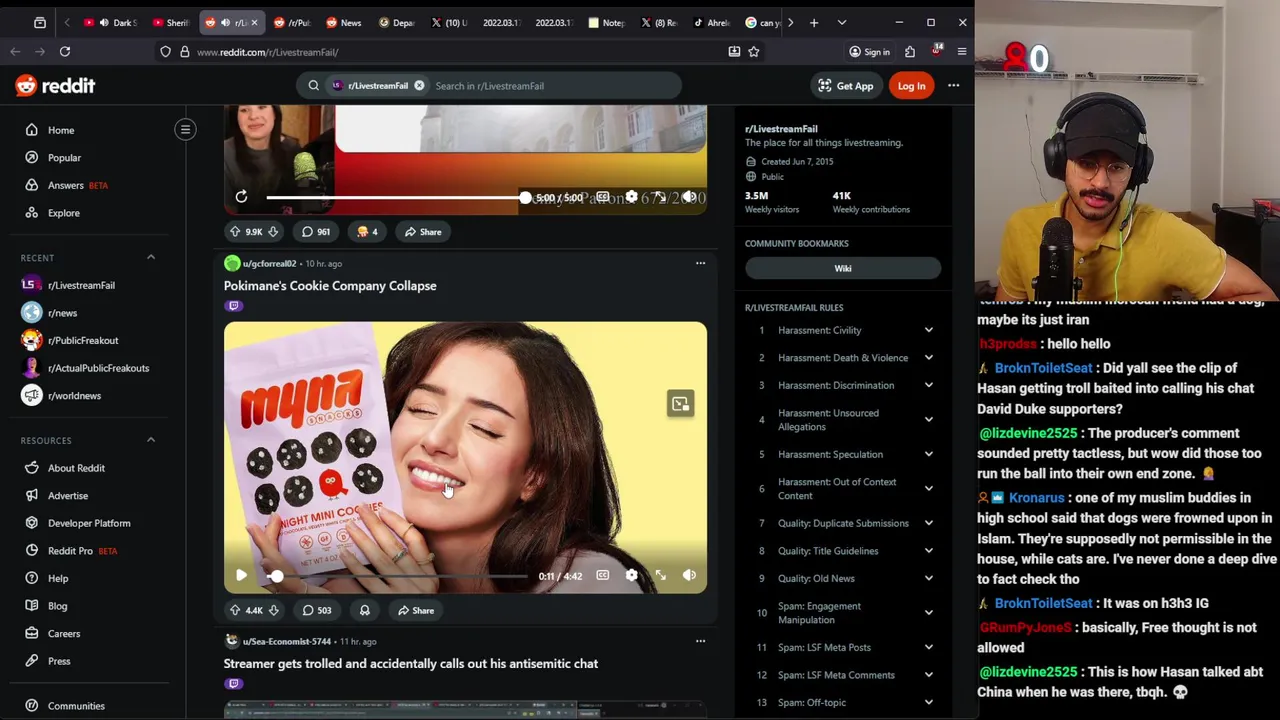Image resolution: width=1280 pixels, height=720 pixels.
Task: Give an award to the Pokimane post
Action: coord(364,611)
